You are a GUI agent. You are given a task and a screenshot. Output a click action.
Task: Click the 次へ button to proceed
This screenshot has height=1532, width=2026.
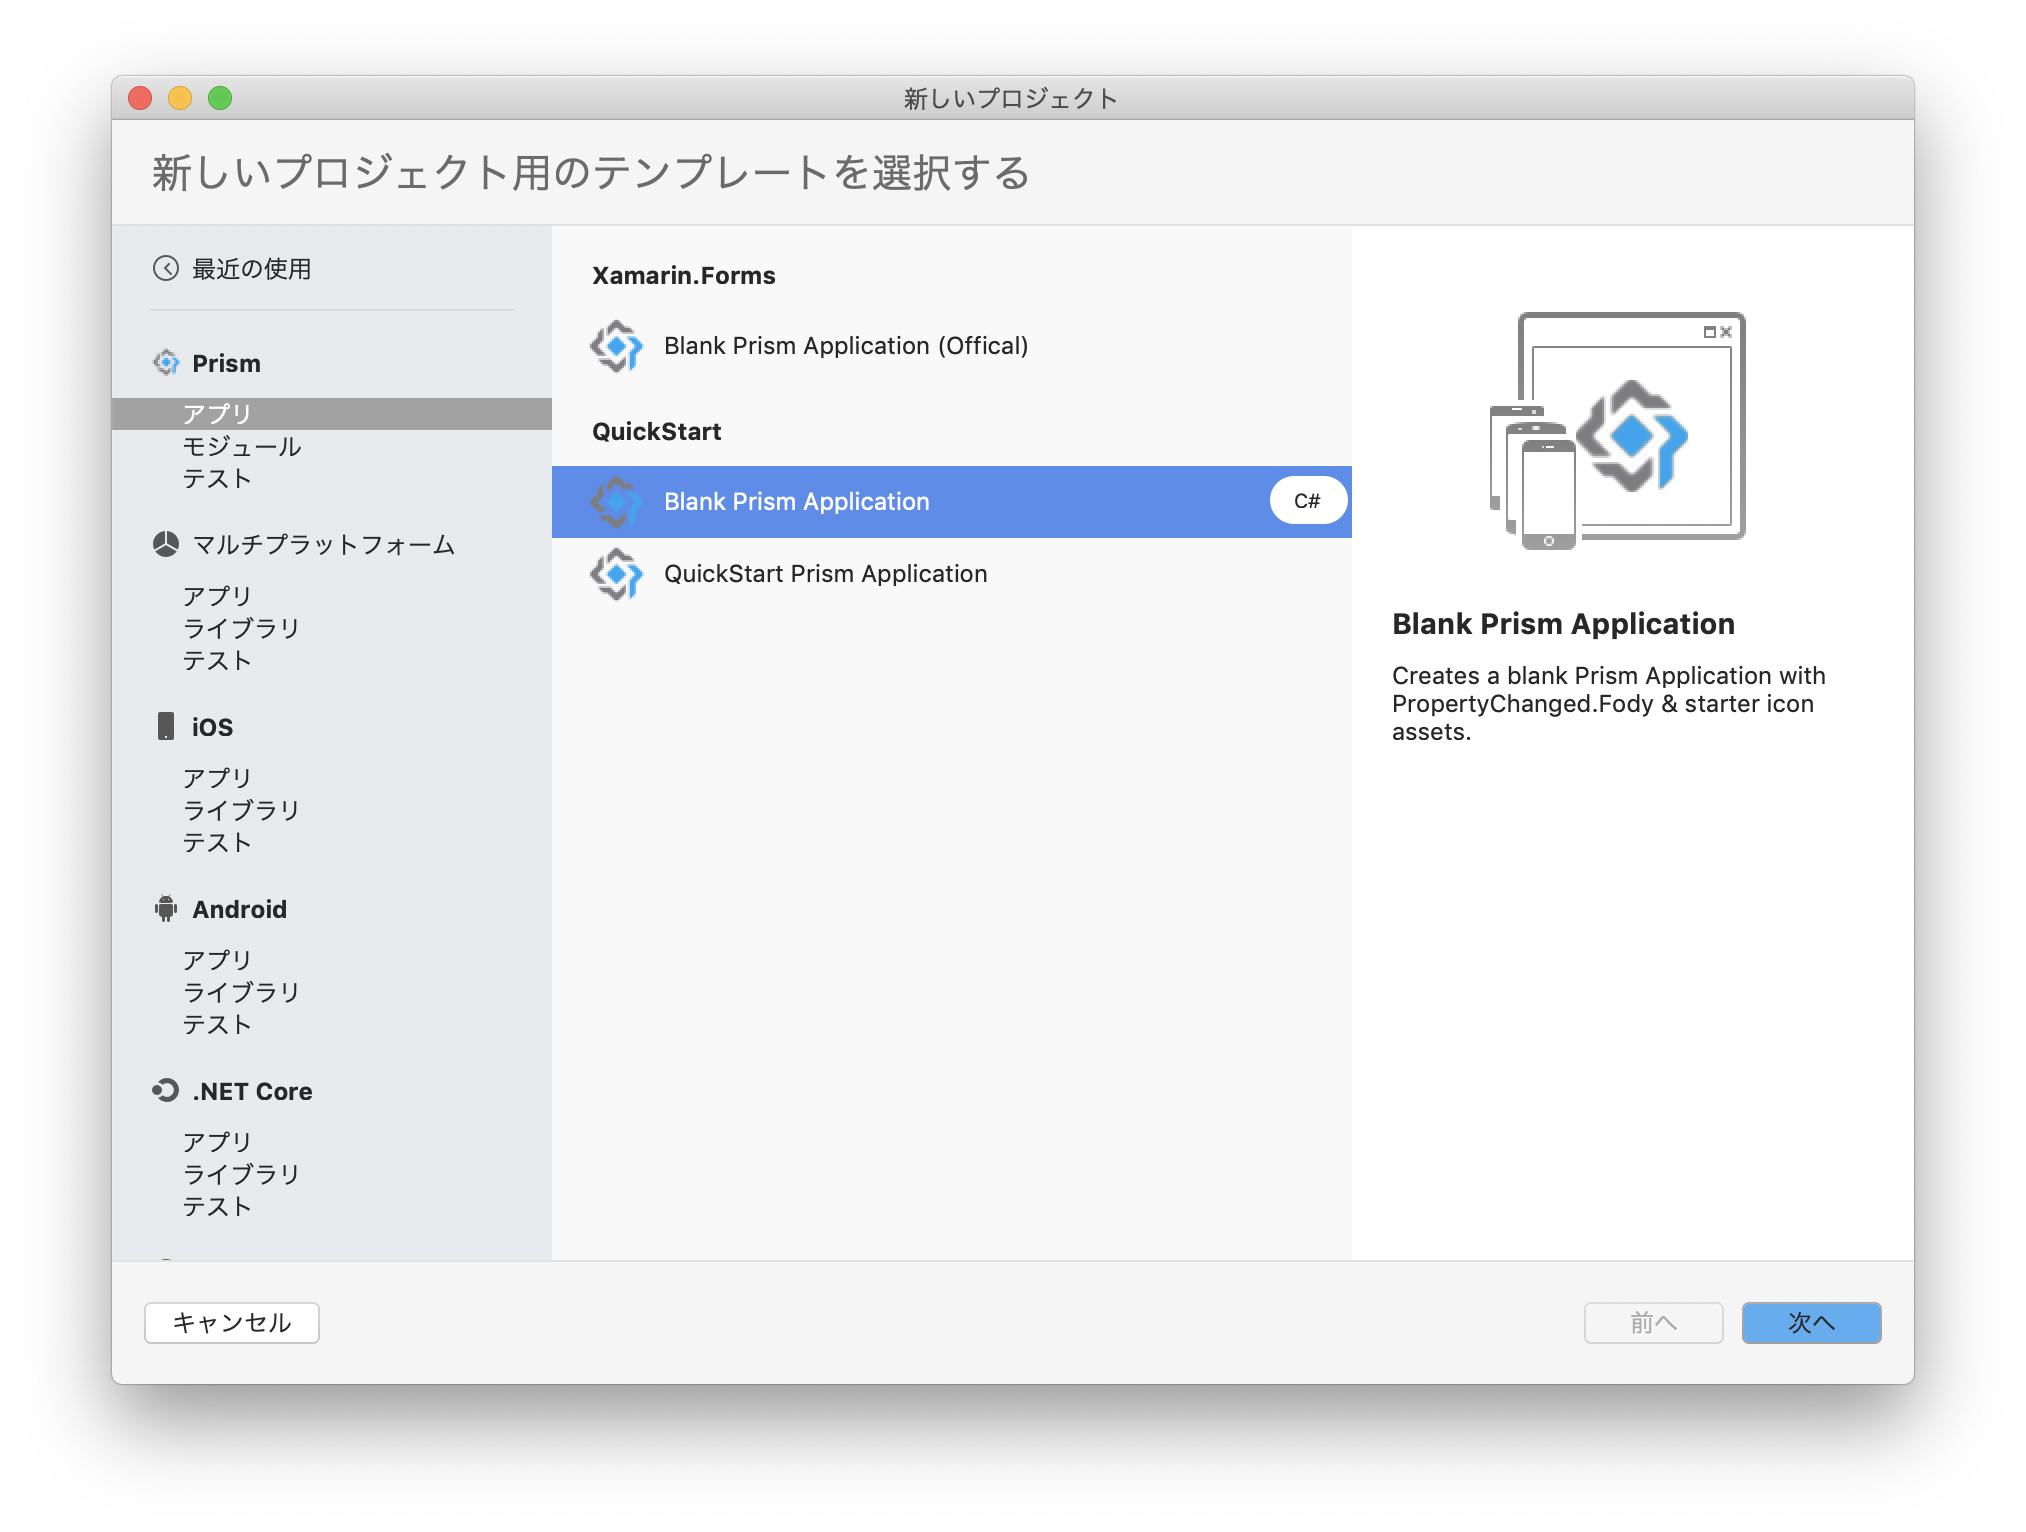[x=1811, y=1322]
